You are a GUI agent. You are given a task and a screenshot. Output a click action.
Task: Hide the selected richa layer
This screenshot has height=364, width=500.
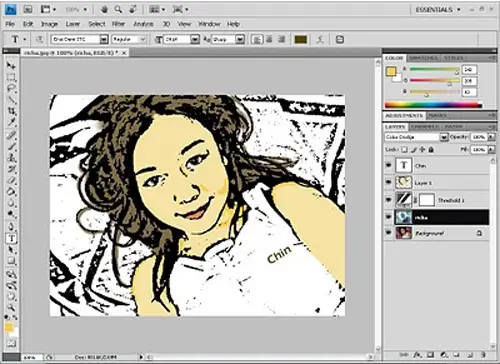click(x=388, y=217)
